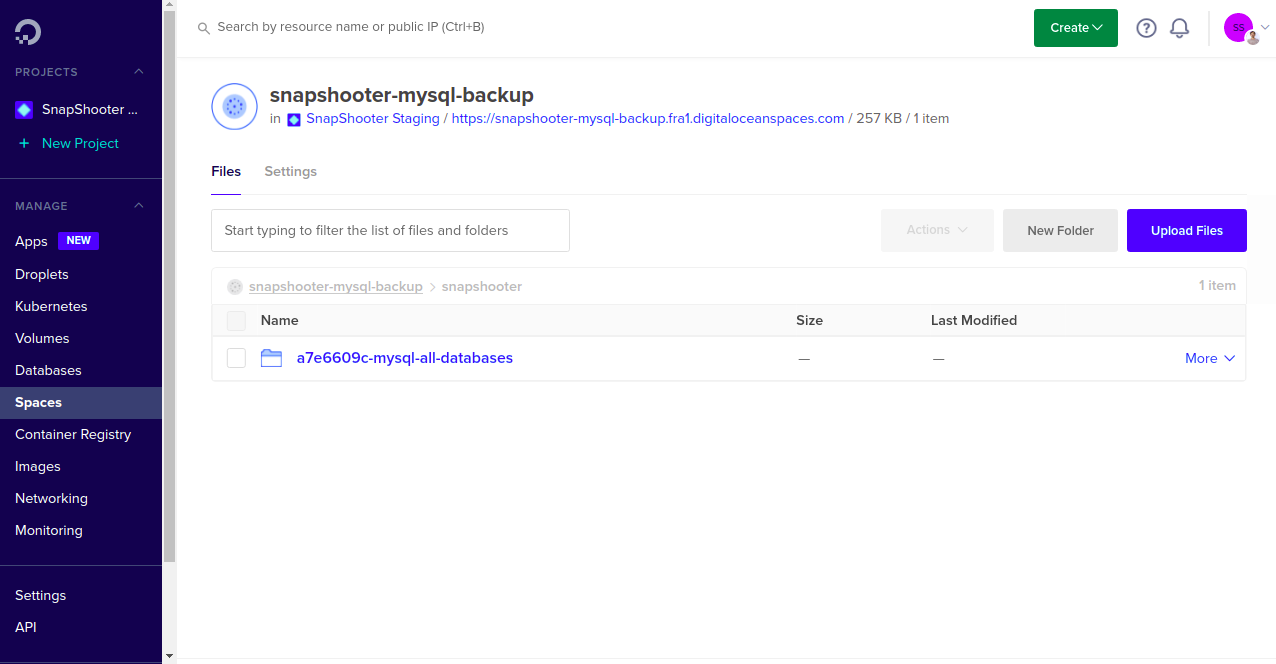Screen dimensions: 1276x664
Task: Click the Upload Files button
Action: (x=1187, y=230)
